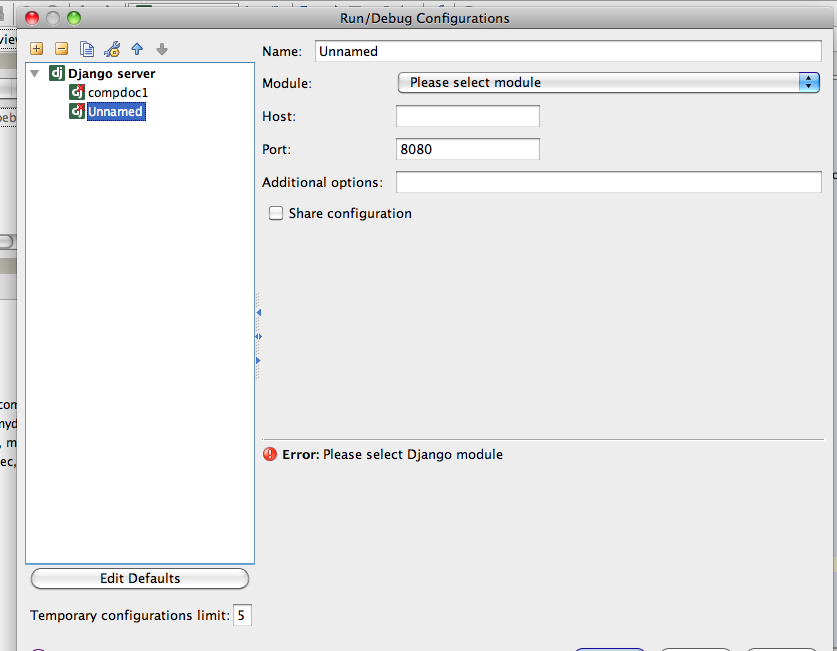Click the 'Module:' label
The width and height of the screenshot is (837, 651).
click(x=287, y=83)
